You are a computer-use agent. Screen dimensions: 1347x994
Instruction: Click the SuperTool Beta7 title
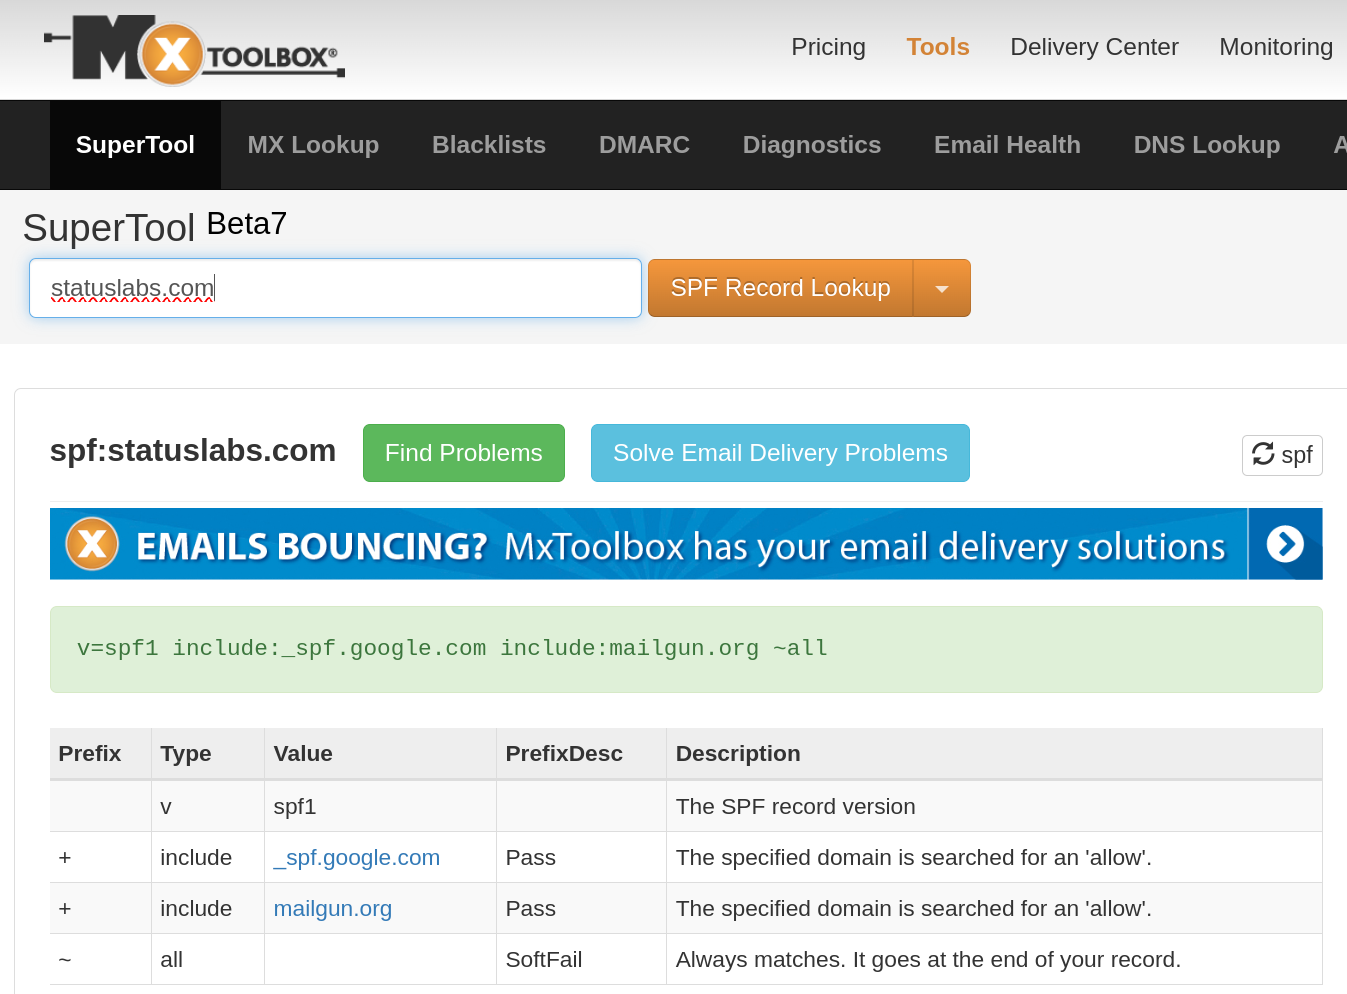(x=155, y=227)
